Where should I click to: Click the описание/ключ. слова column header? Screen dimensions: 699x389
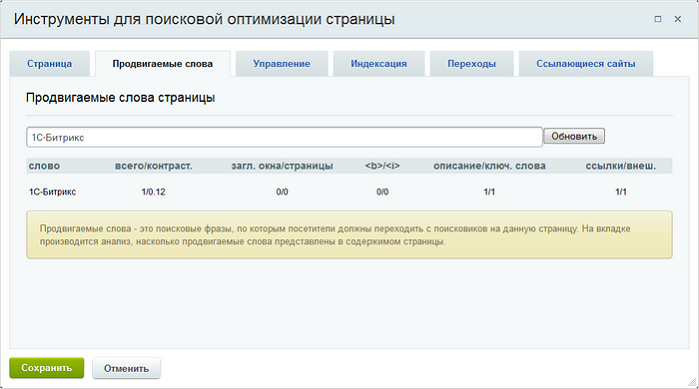[489, 166]
